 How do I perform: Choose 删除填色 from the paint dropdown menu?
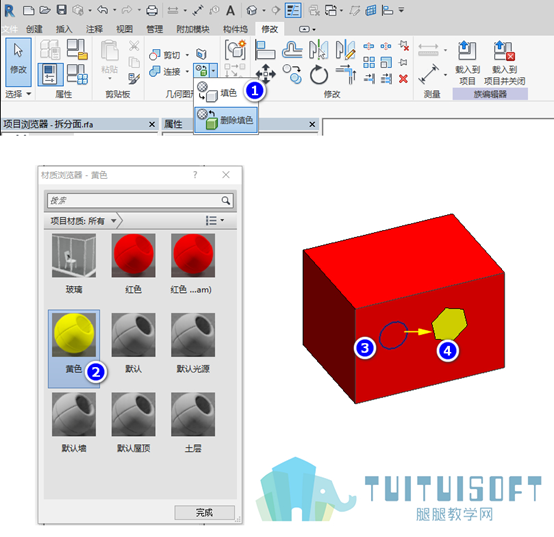click(226, 120)
